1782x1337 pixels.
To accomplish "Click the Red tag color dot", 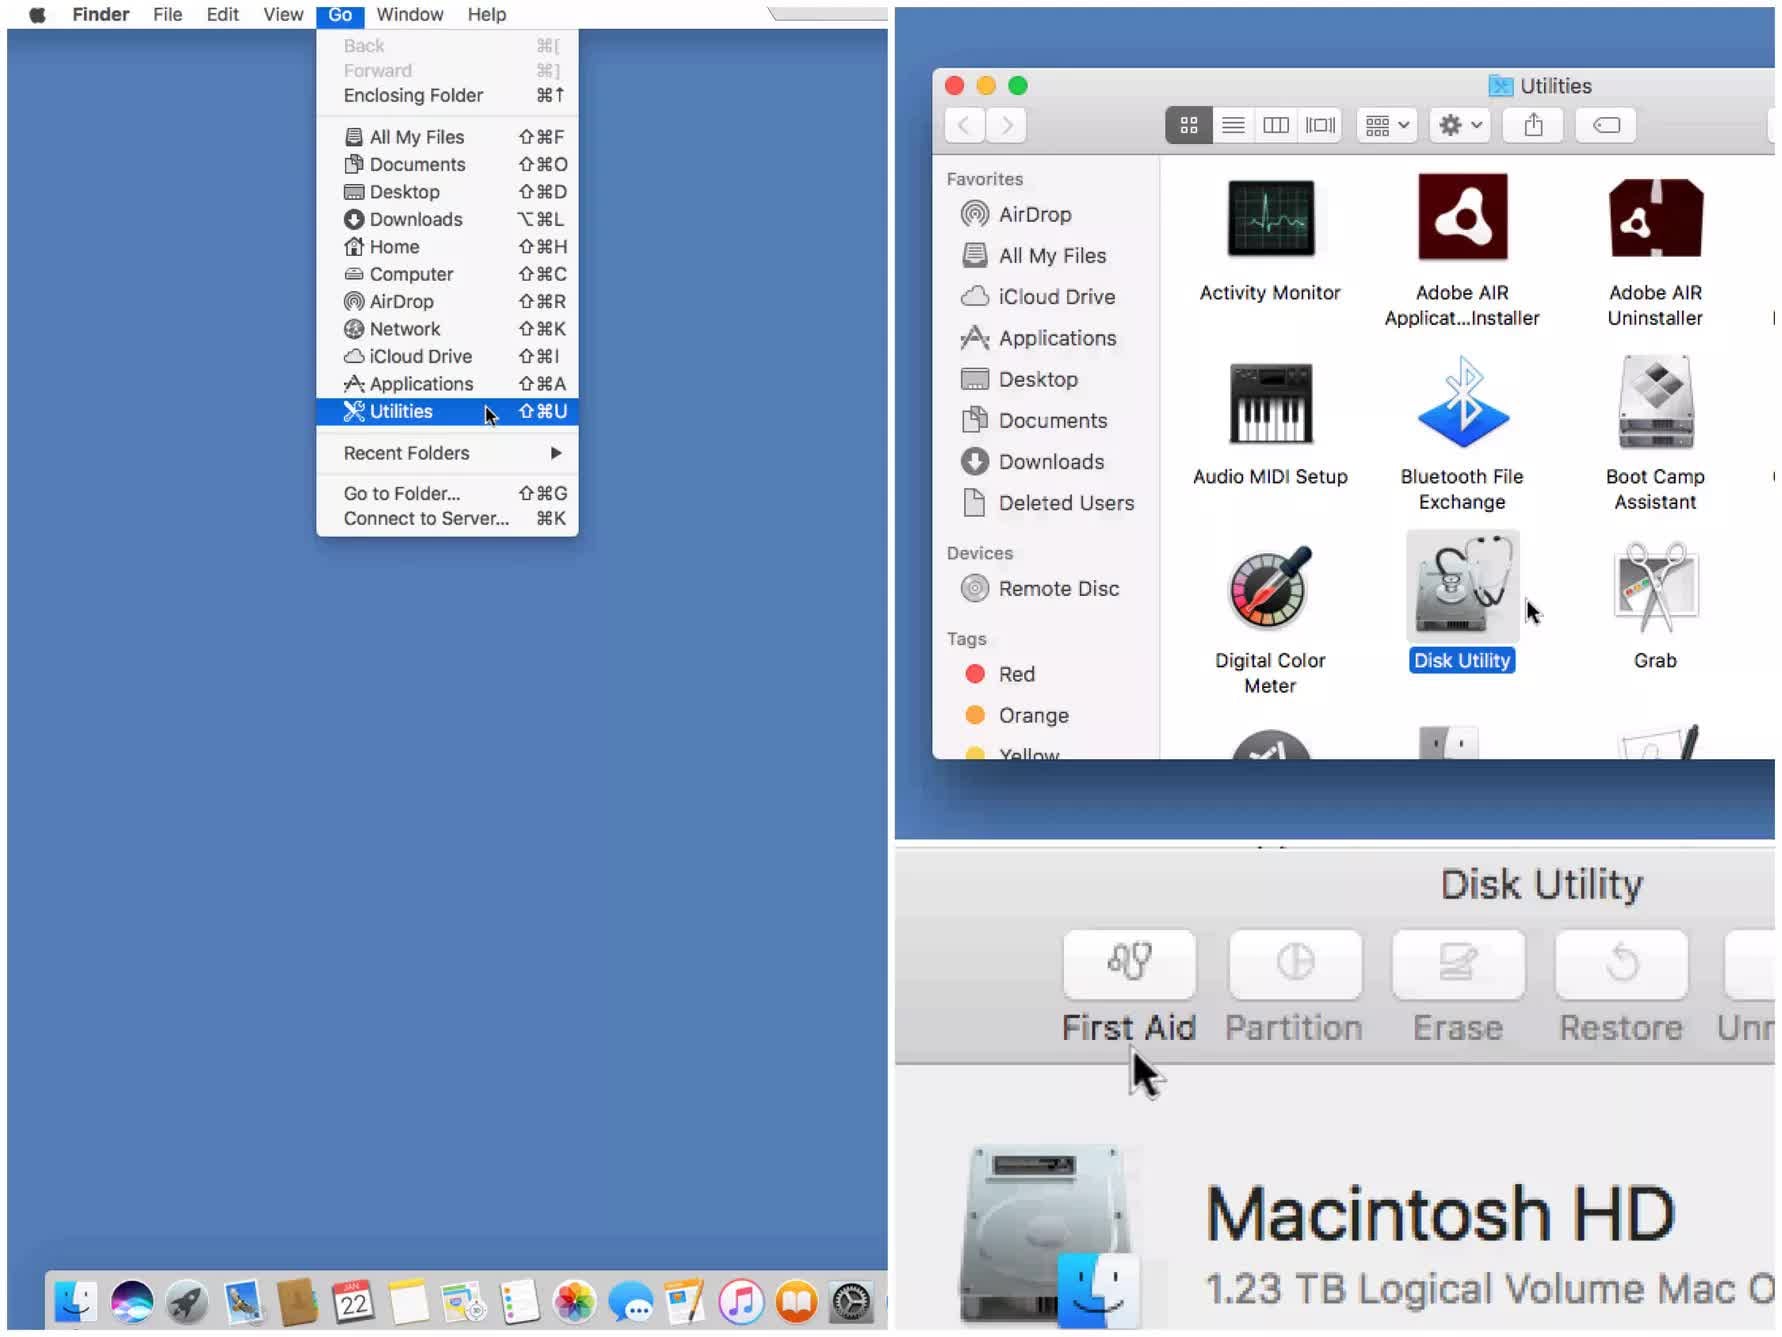I will 975,674.
